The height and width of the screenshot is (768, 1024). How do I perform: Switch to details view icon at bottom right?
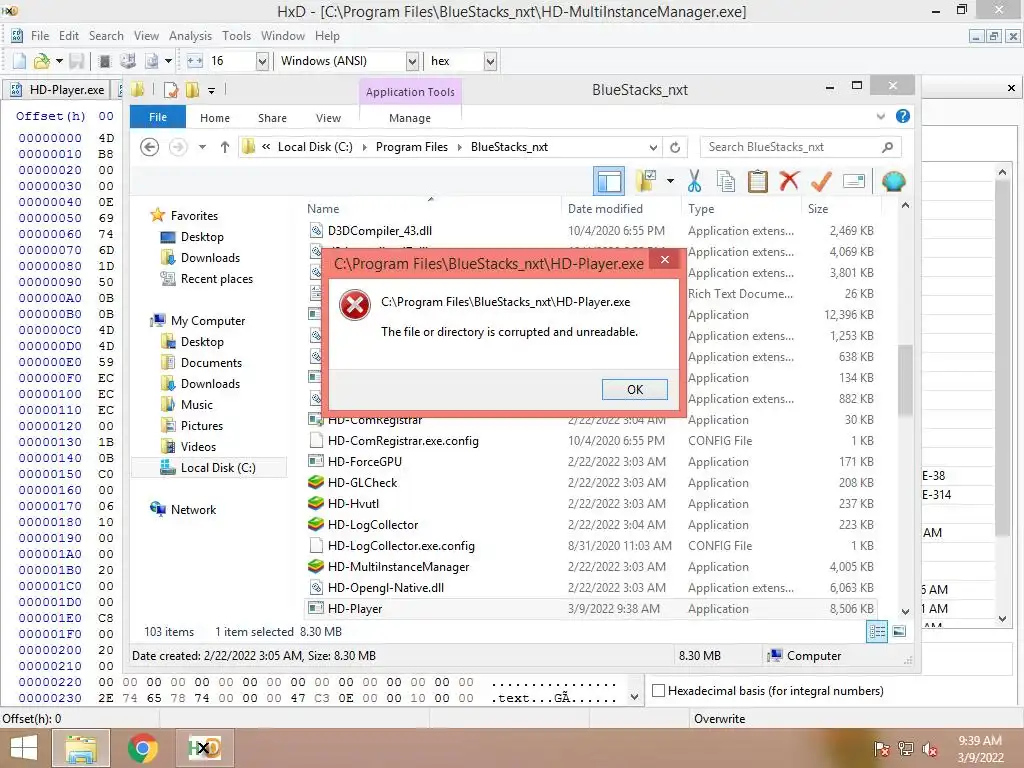[x=876, y=632]
